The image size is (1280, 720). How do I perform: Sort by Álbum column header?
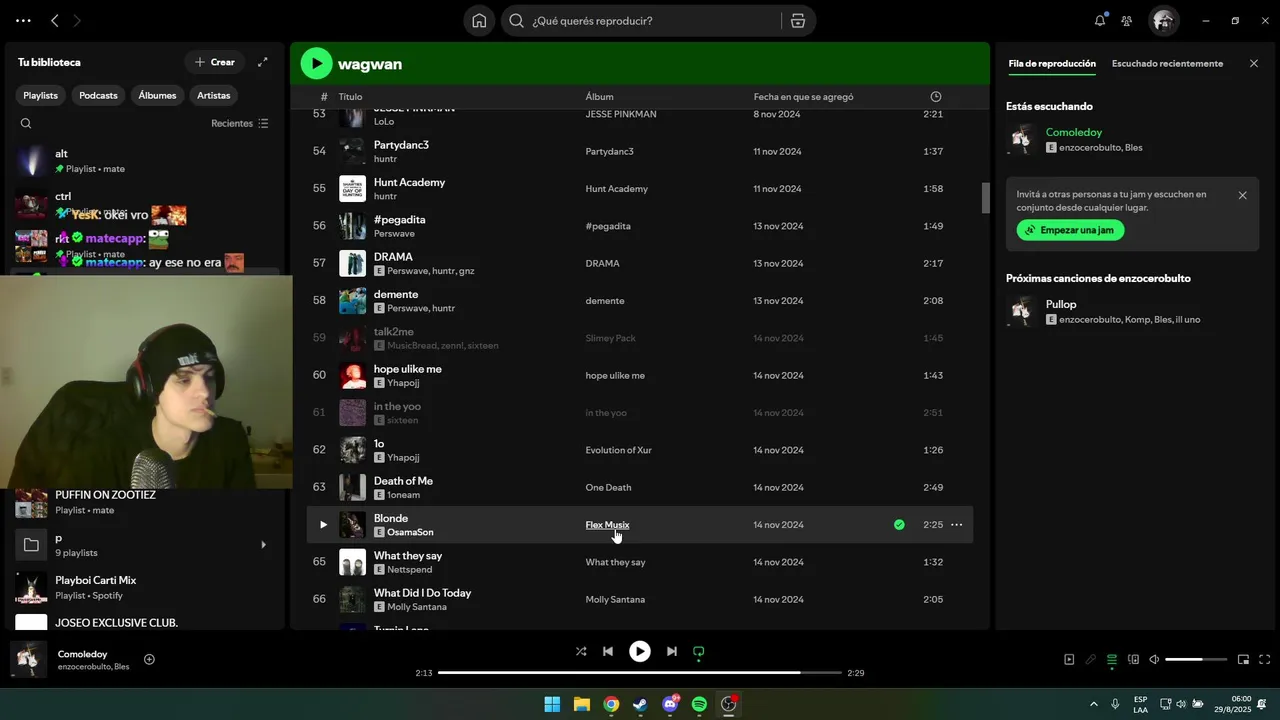pyautogui.click(x=599, y=97)
